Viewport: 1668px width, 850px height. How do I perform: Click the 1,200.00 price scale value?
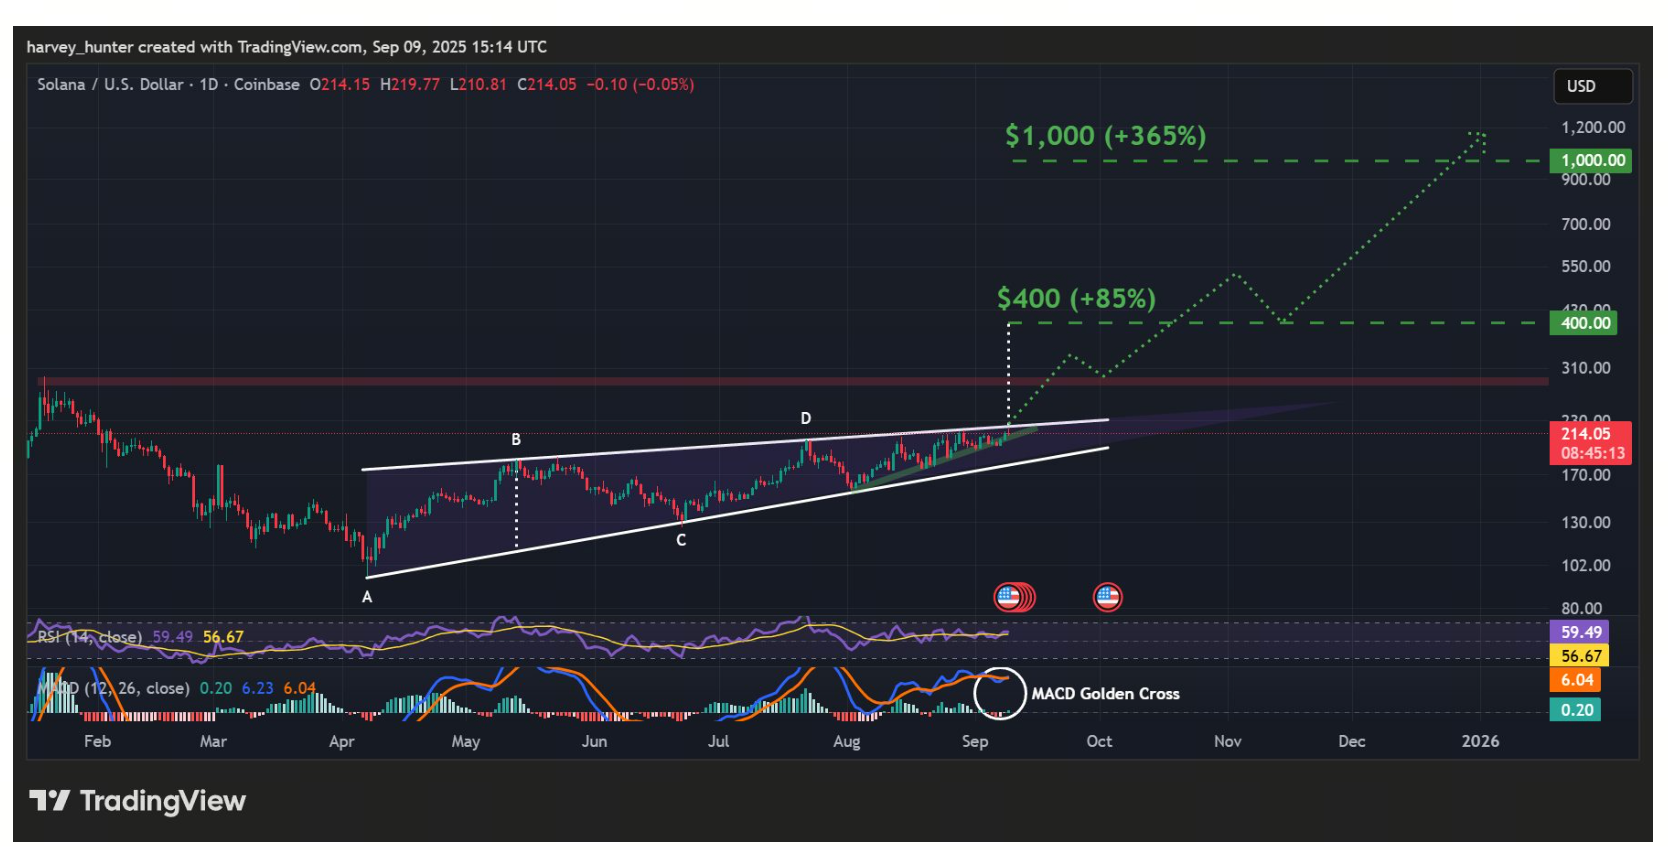pyautogui.click(x=1593, y=127)
